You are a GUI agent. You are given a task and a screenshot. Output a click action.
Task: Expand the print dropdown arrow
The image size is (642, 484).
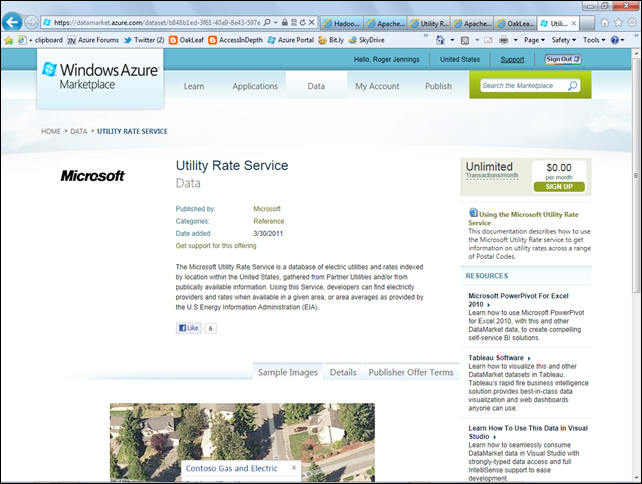point(515,40)
